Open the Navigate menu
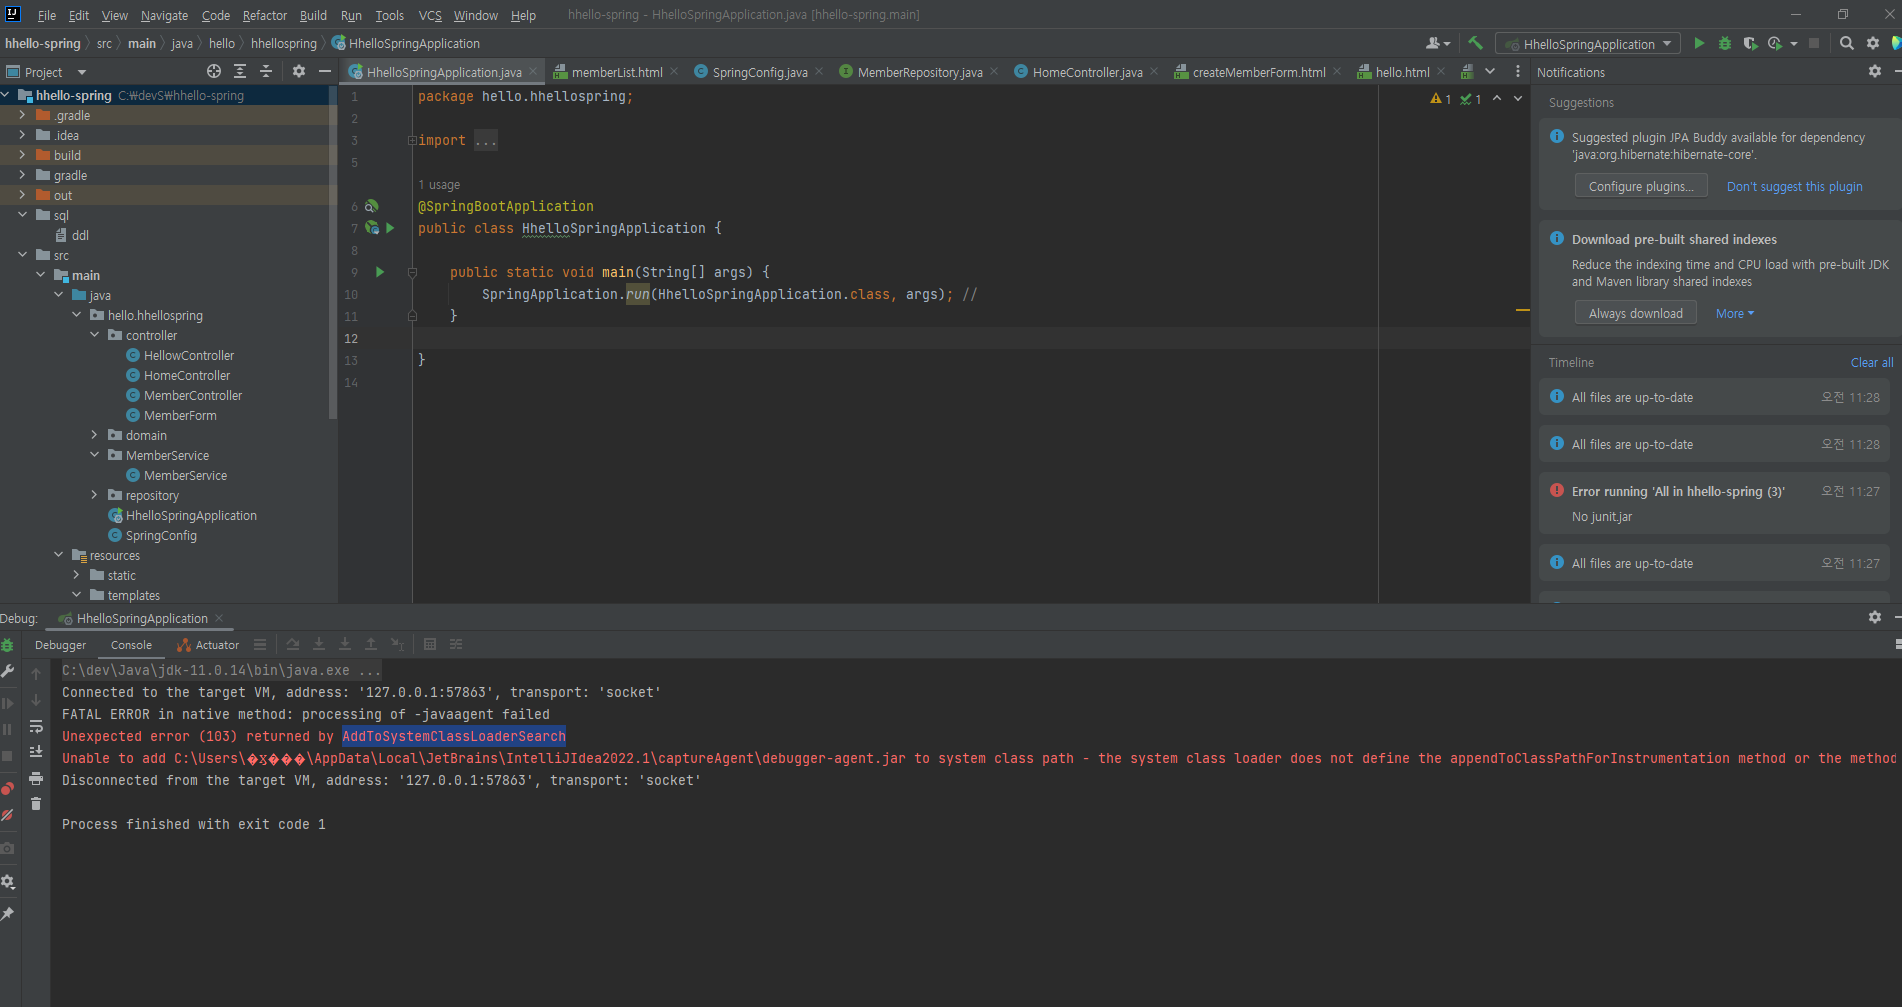This screenshot has width=1902, height=1007. coord(164,15)
